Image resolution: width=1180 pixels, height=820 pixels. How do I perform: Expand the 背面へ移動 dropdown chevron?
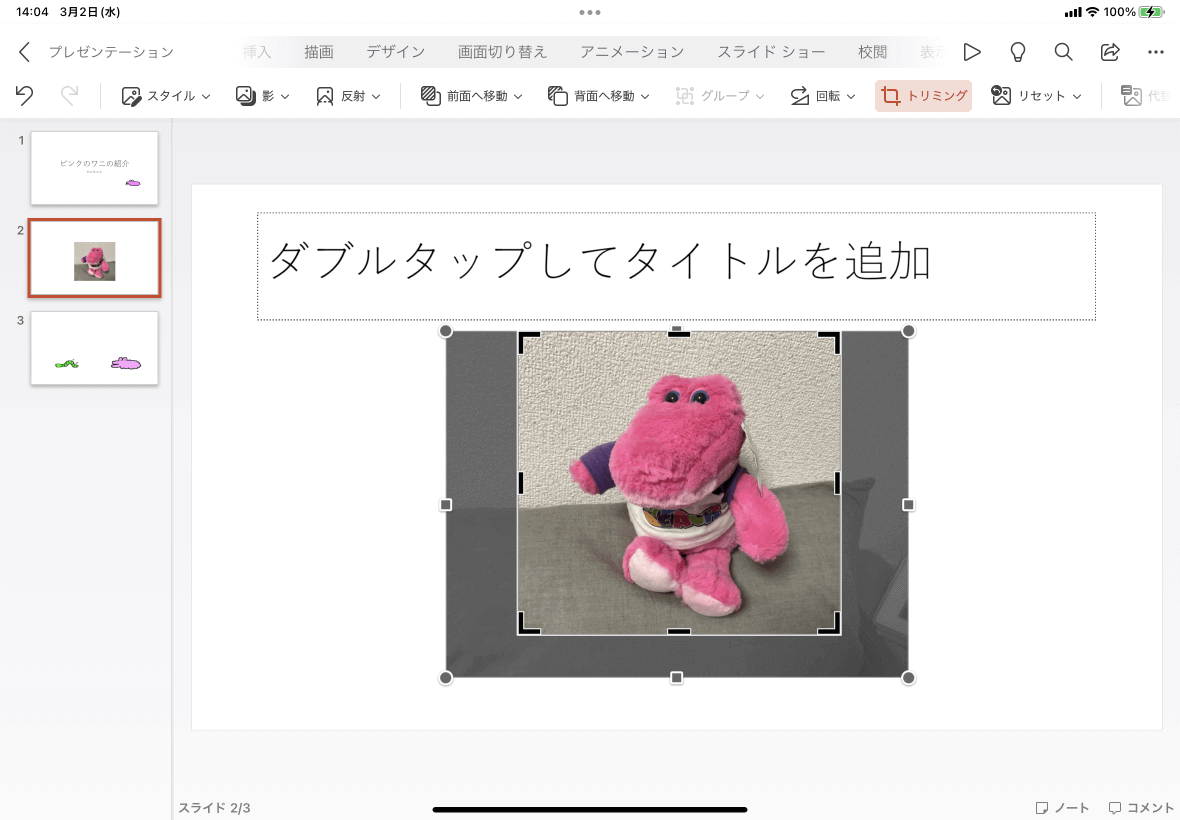pos(645,97)
